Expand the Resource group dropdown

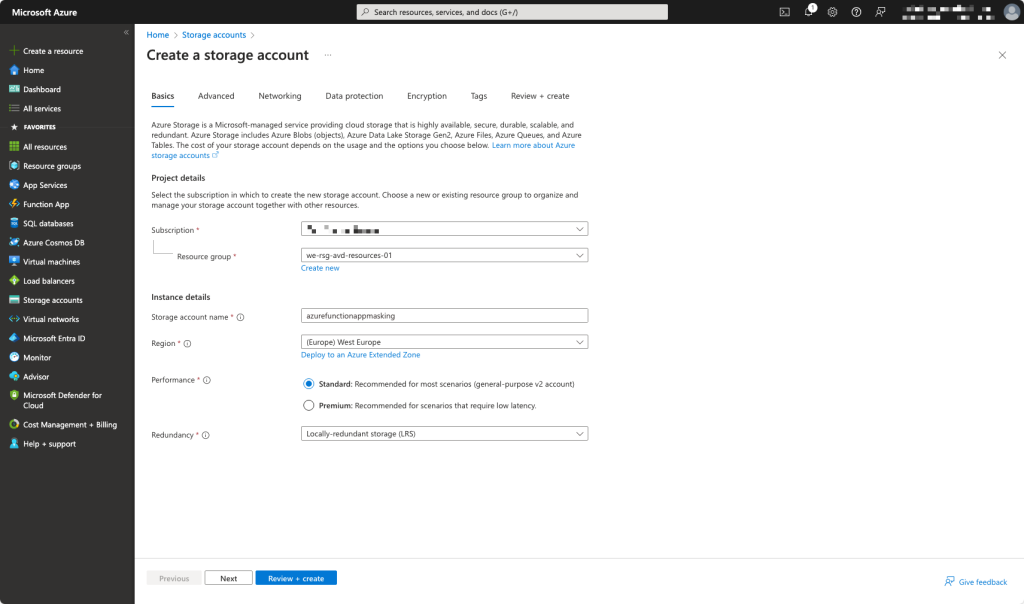444,255
